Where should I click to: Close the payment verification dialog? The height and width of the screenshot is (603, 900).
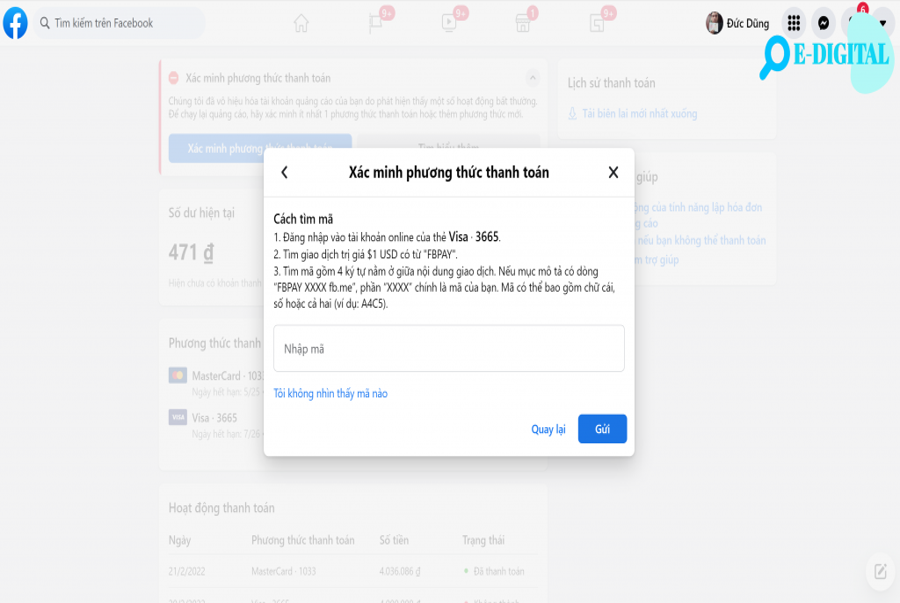point(613,172)
